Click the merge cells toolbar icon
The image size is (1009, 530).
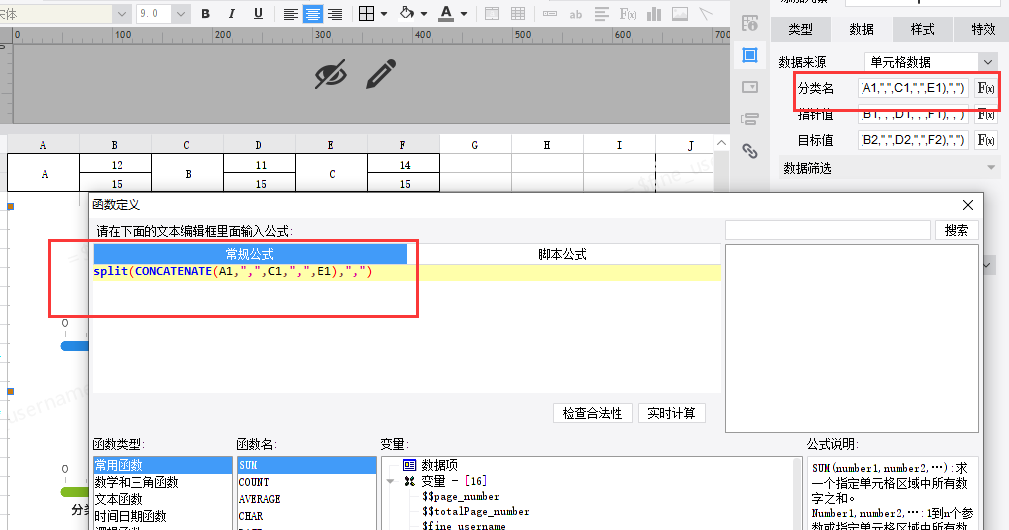click(x=492, y=14)
